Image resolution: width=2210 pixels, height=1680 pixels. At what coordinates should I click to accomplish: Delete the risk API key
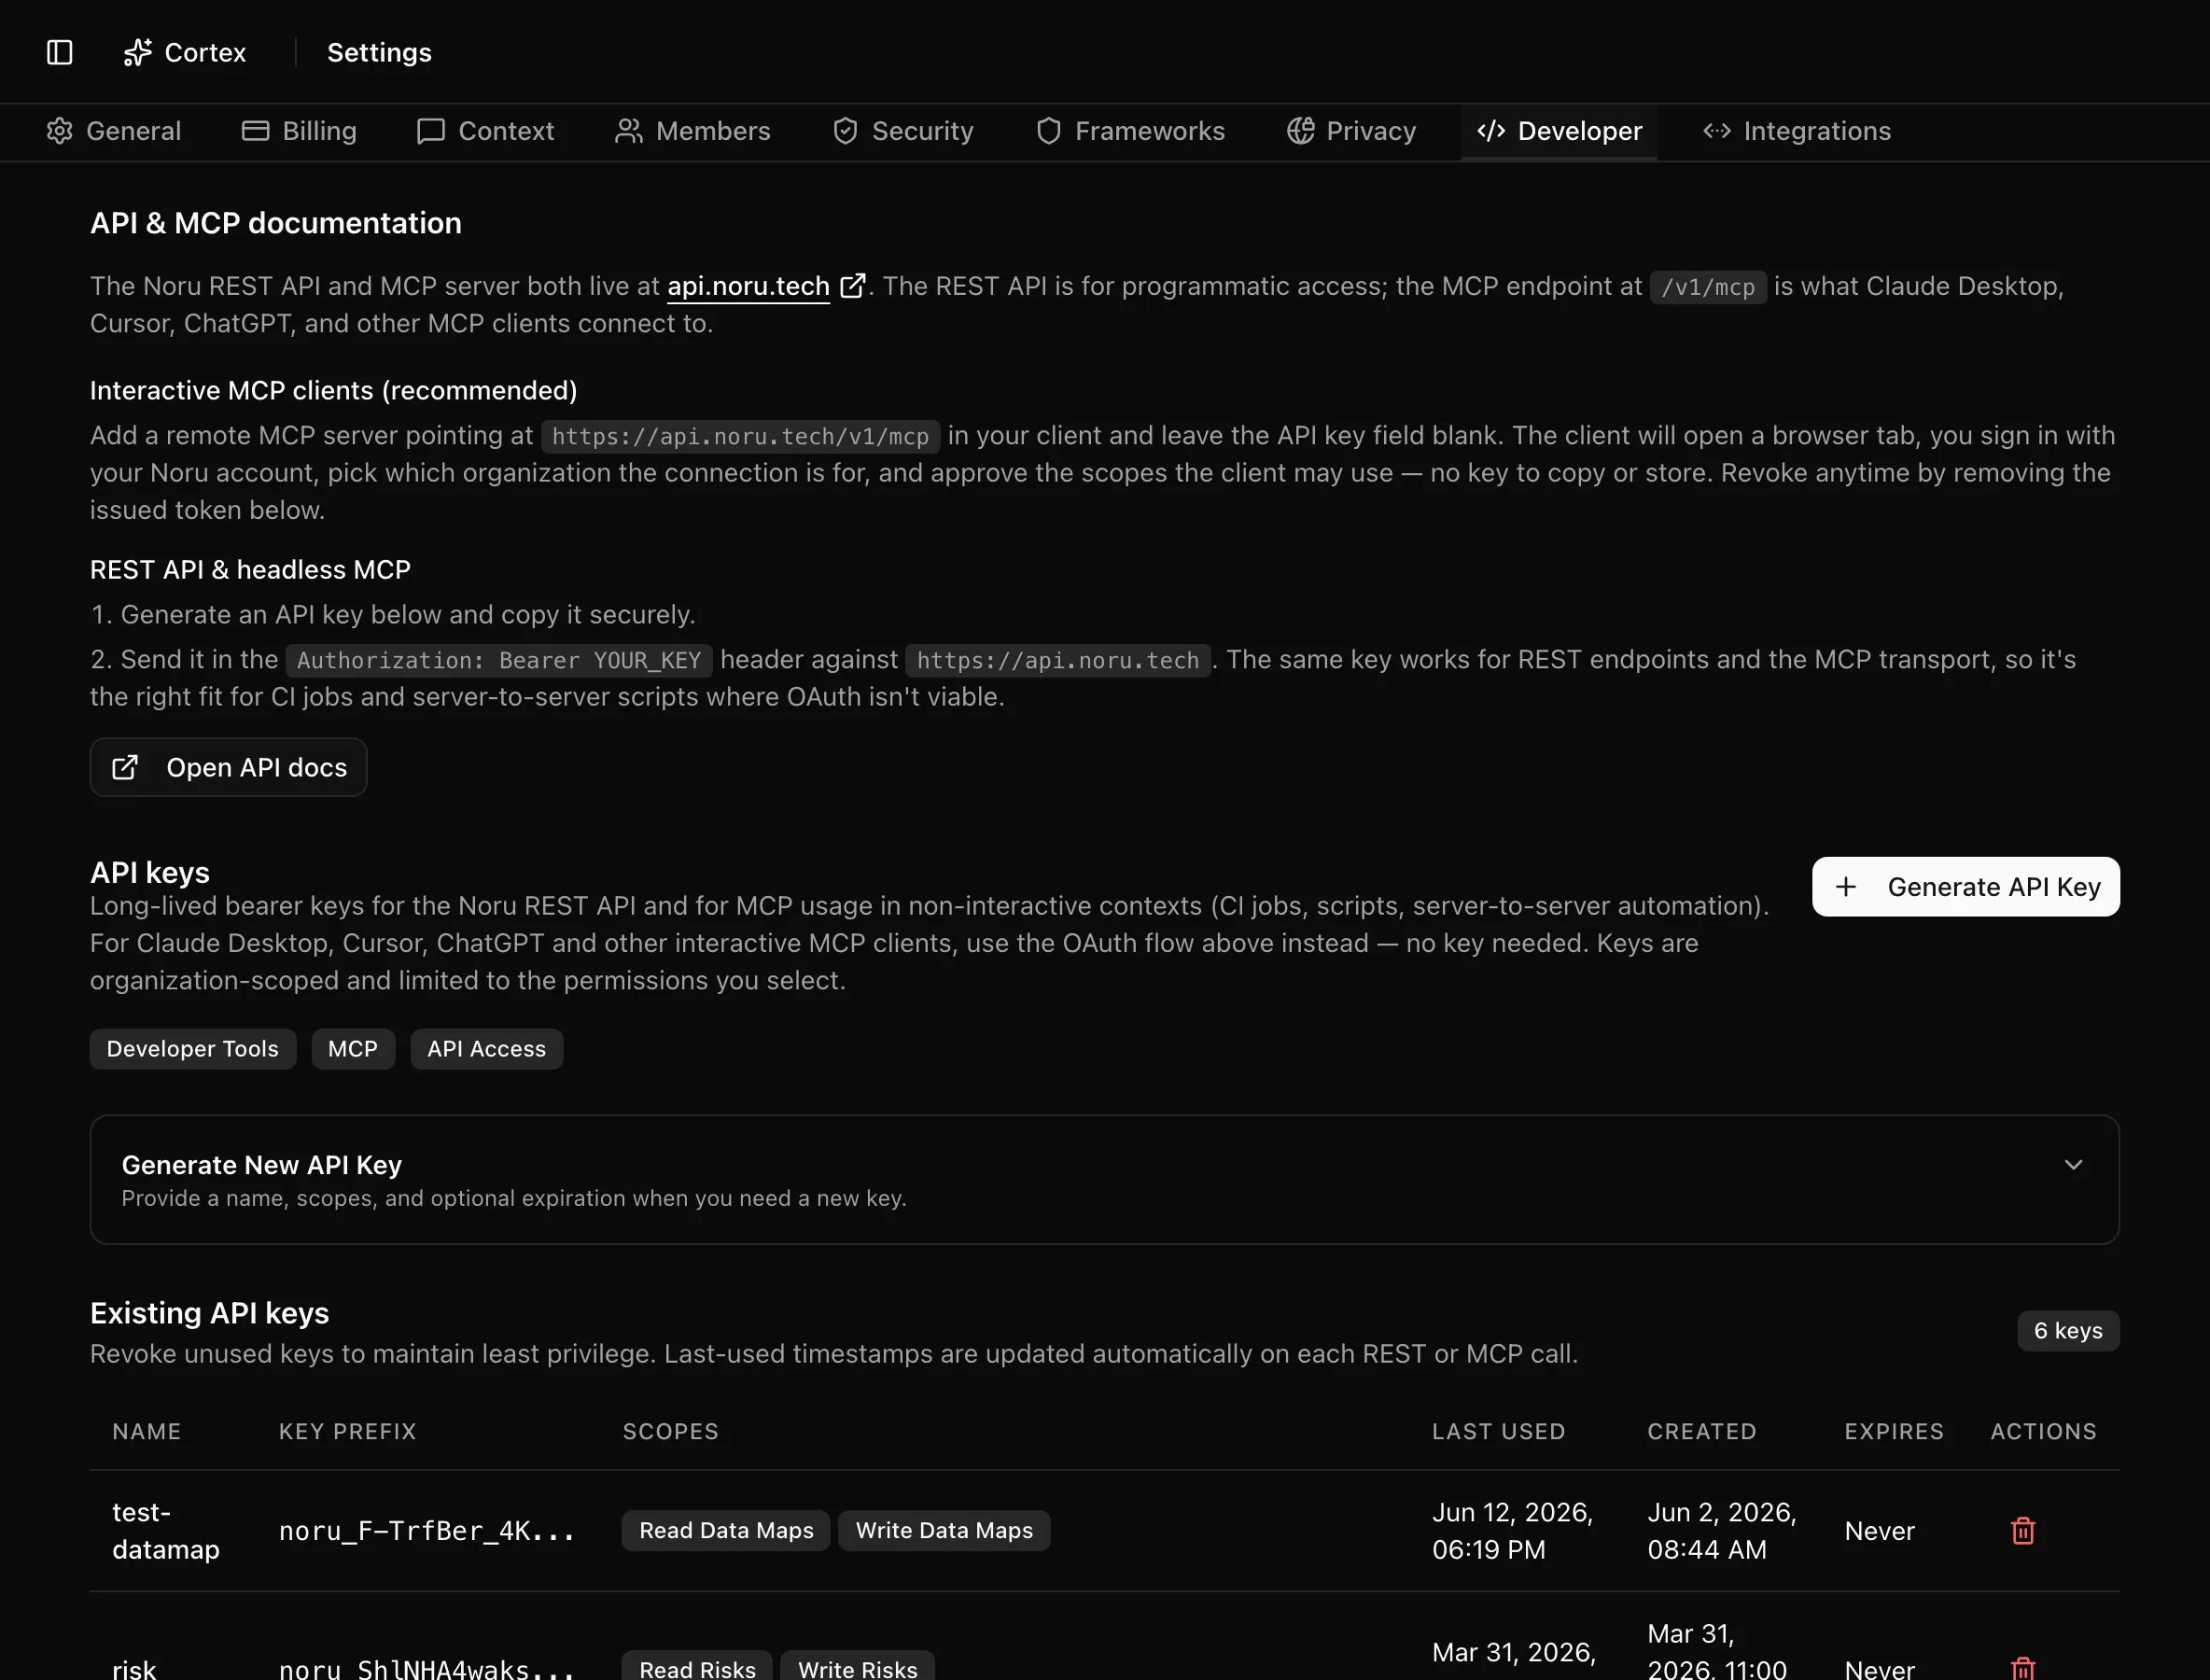(2023, 1668)
